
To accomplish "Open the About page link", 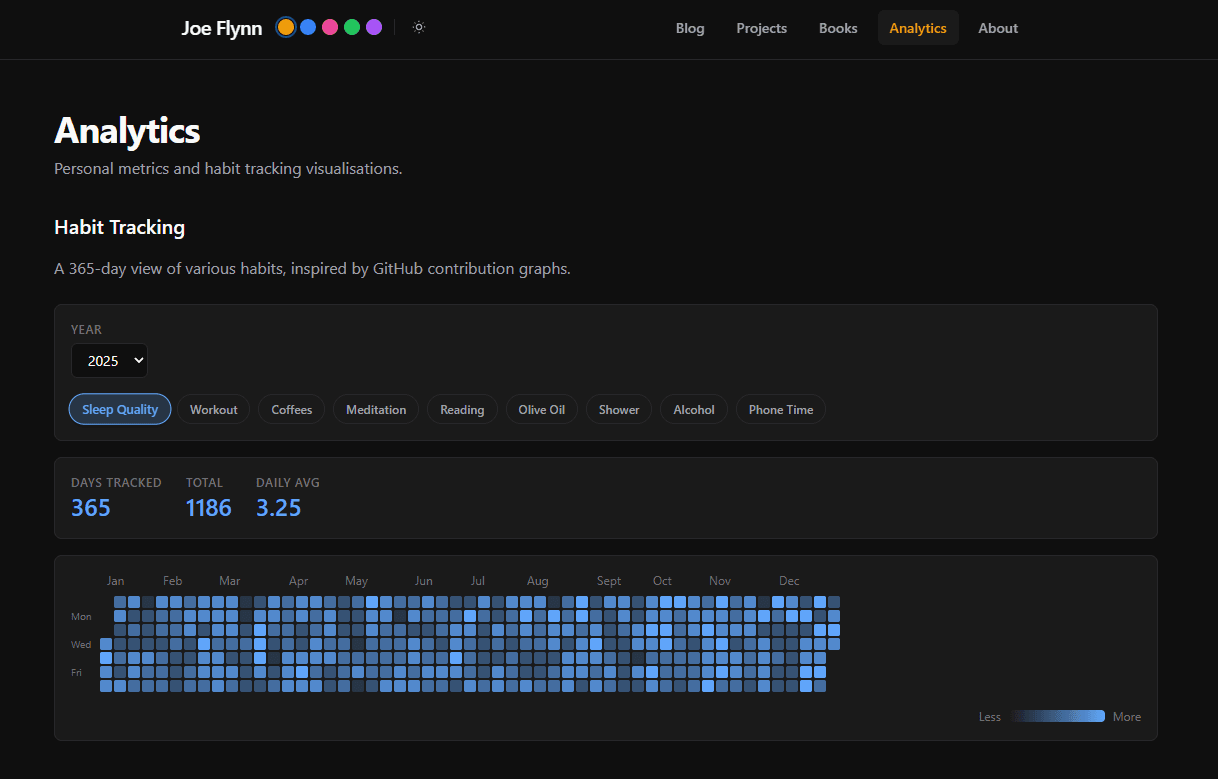I will click(x=998, y=28).
